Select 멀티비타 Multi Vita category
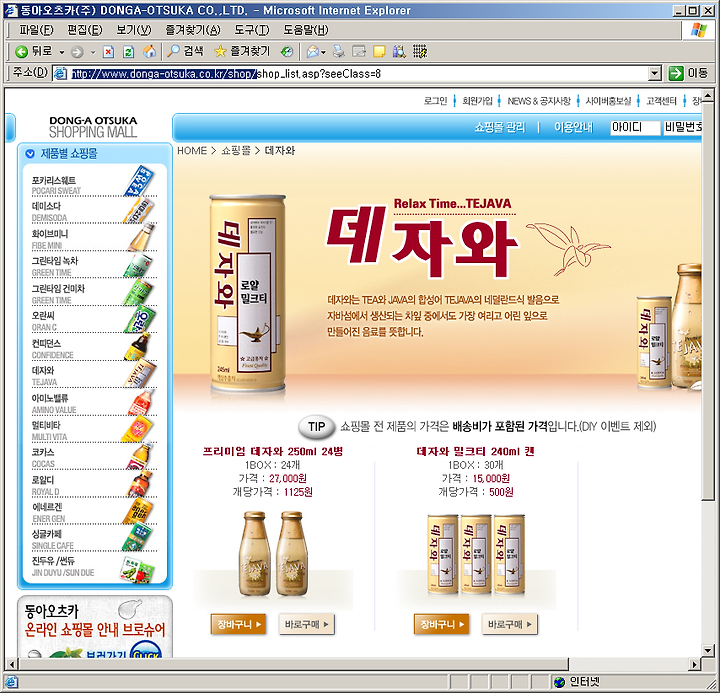720x693 pixels. pos(94,429)
